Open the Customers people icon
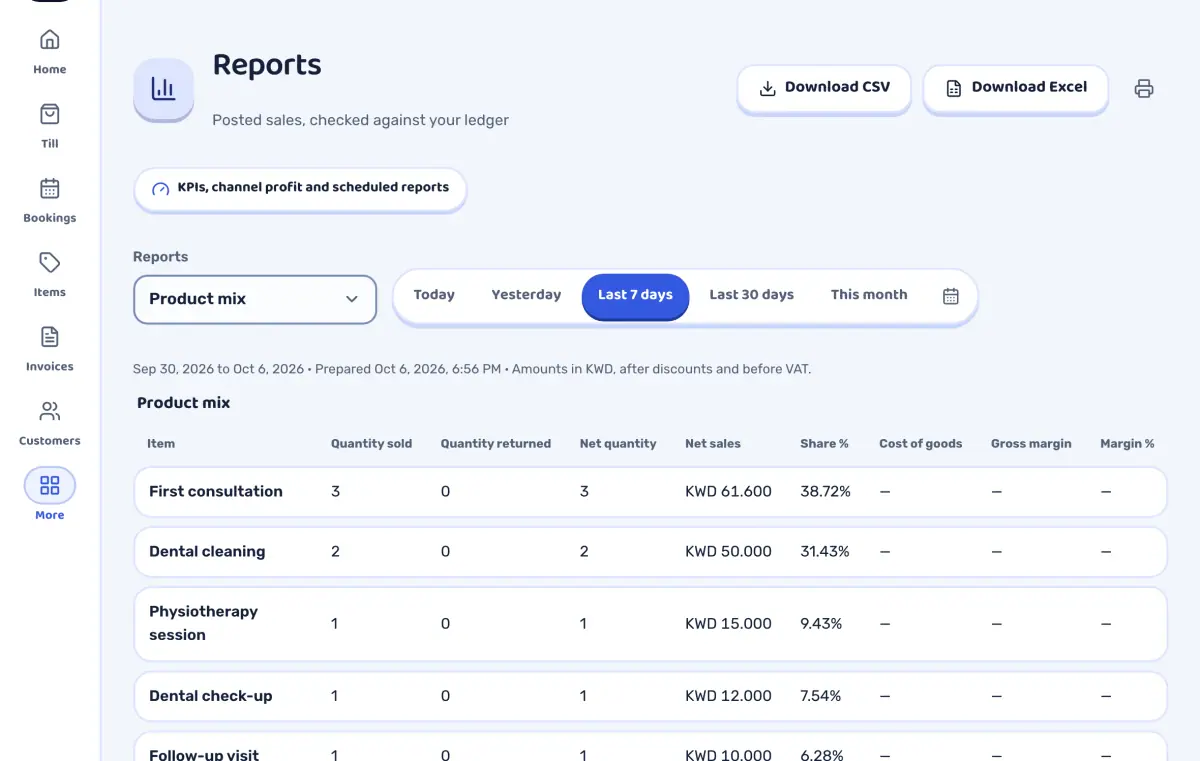Image resolution: width=1200 pixels, height=761 pixels. 49,411
